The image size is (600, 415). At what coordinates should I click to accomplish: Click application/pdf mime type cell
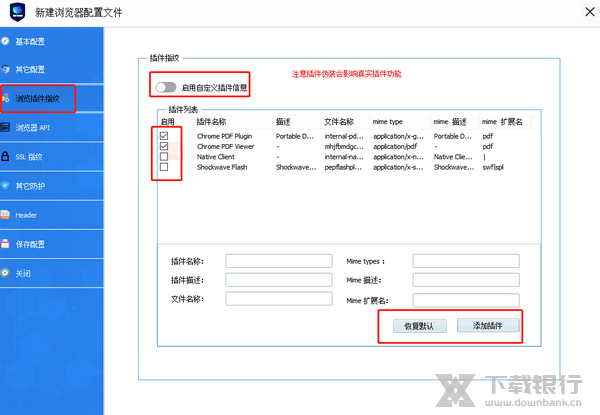395,146
